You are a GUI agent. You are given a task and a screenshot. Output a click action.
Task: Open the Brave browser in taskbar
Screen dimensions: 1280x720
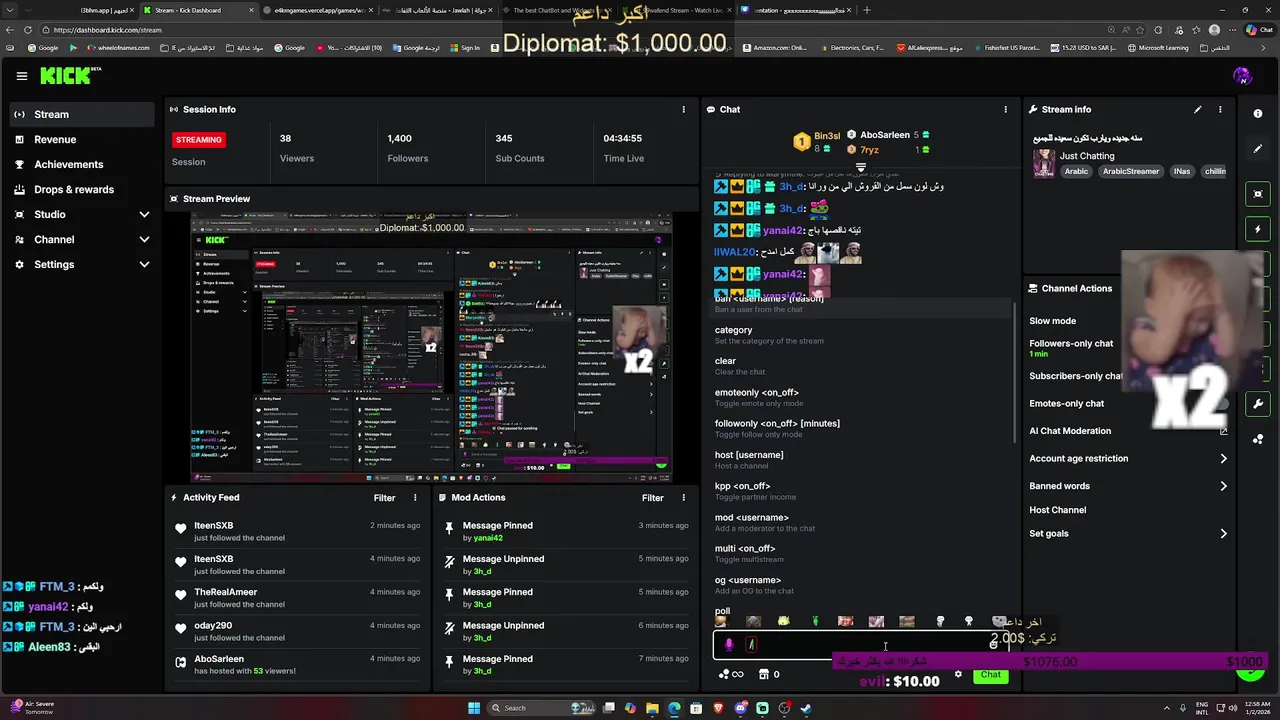pyautogui.click(x=718, y=708)
